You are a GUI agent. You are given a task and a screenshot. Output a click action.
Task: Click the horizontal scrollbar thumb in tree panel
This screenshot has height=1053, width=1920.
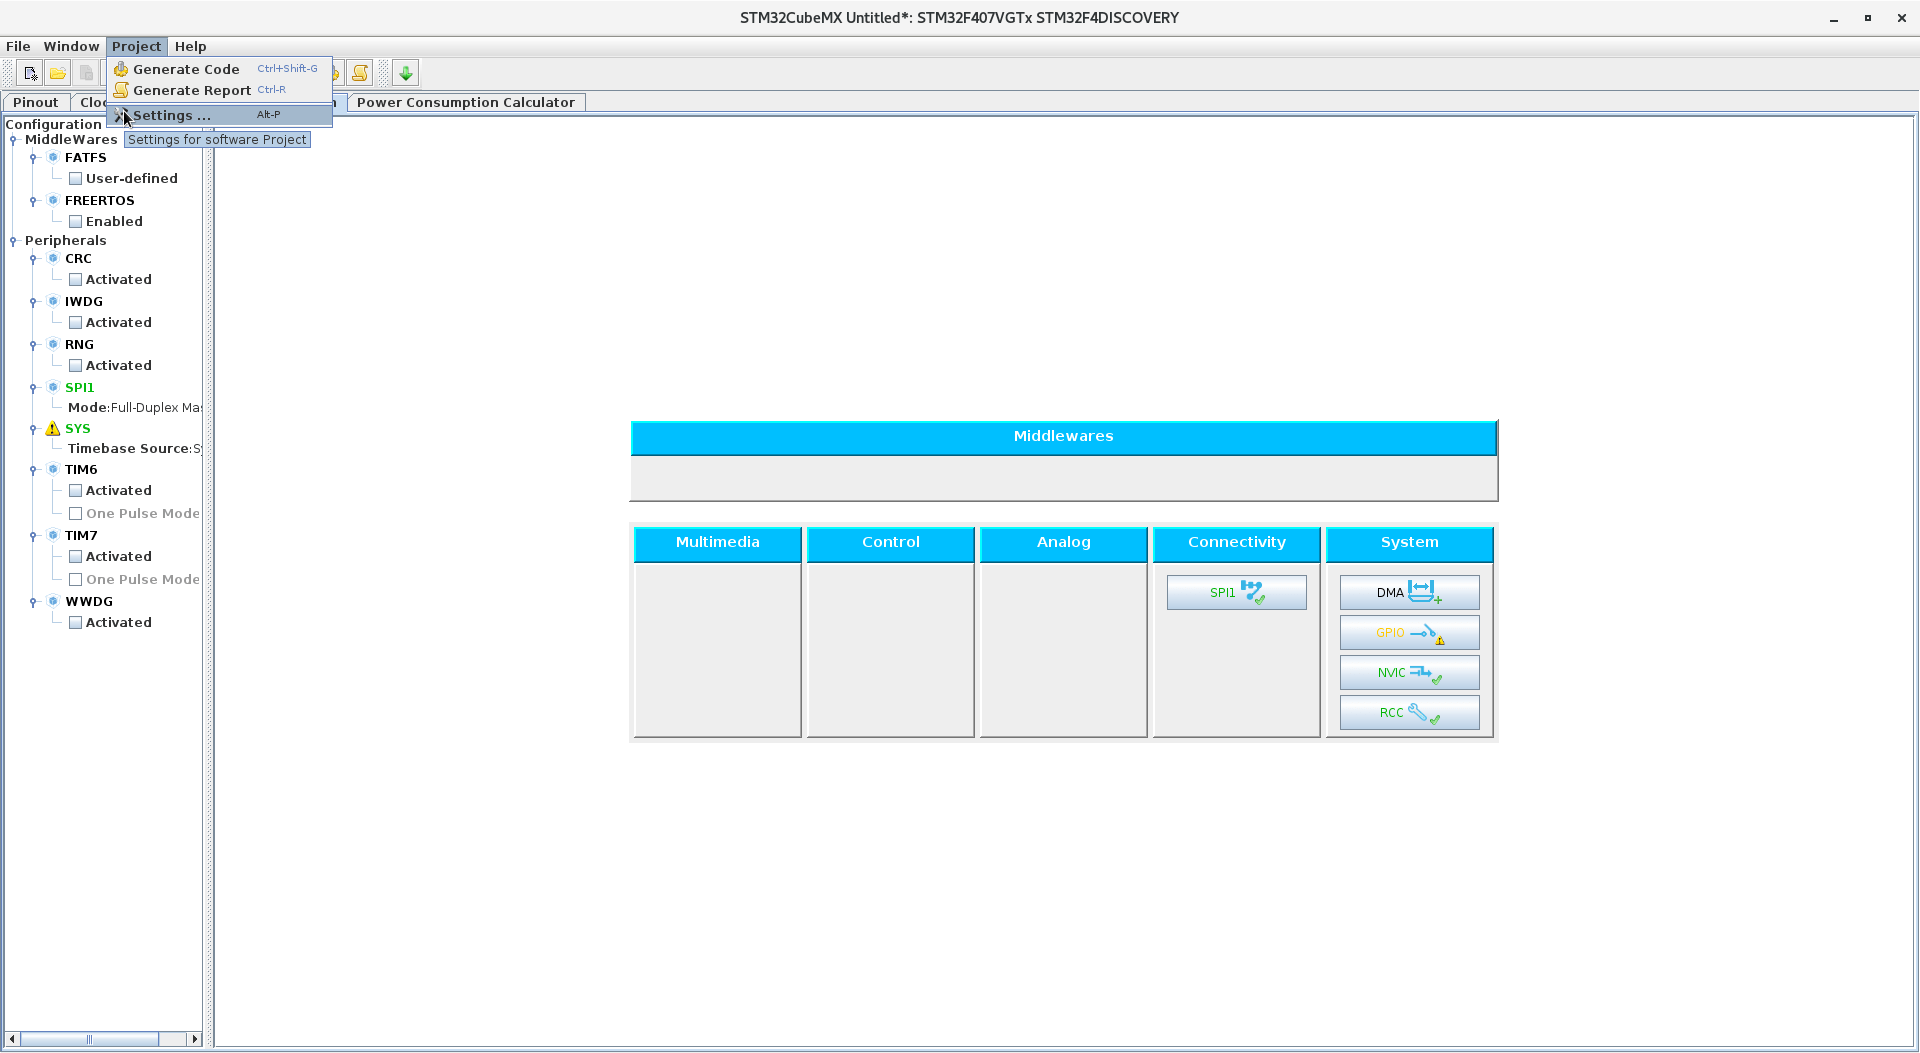coord(89,1039)
